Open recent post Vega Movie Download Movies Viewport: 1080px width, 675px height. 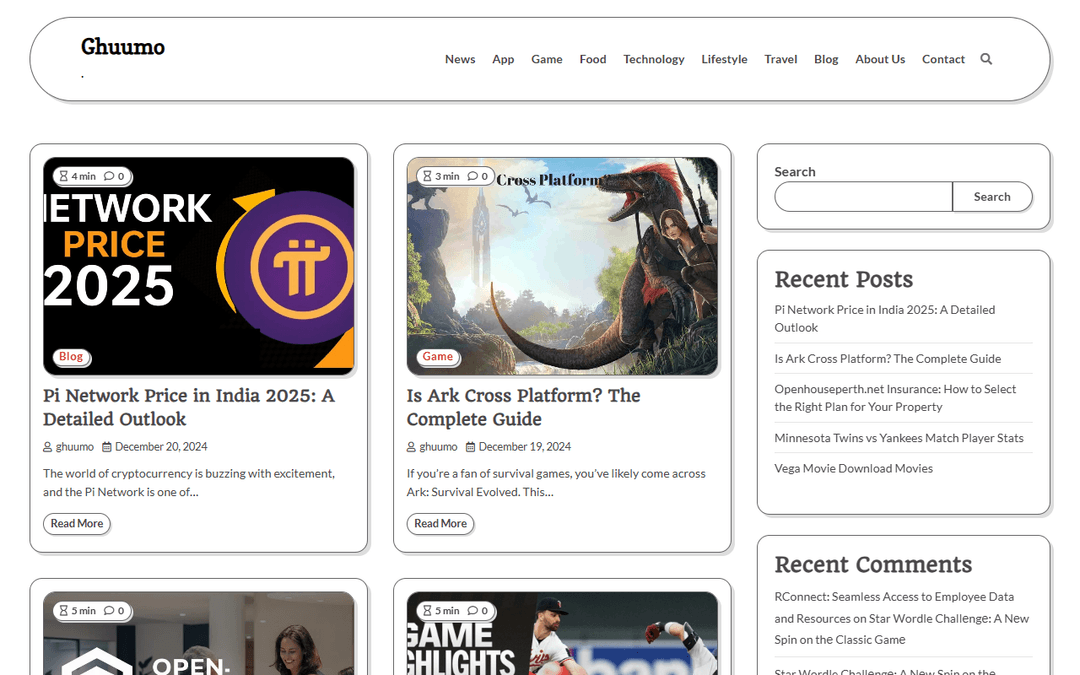point(853,468)
